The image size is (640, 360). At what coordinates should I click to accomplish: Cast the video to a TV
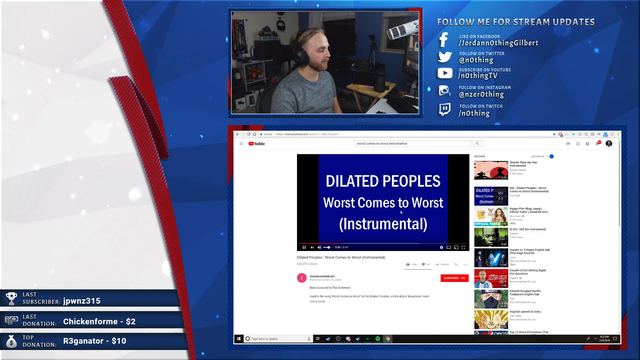[x=456, y=247]
